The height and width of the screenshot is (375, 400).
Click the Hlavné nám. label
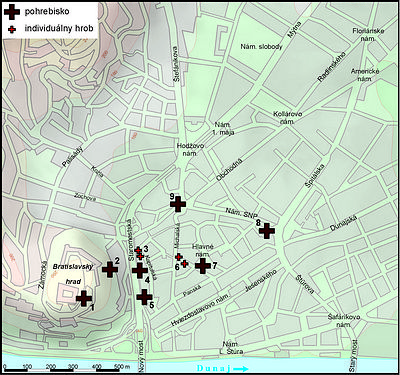click(x=203, y=250)
